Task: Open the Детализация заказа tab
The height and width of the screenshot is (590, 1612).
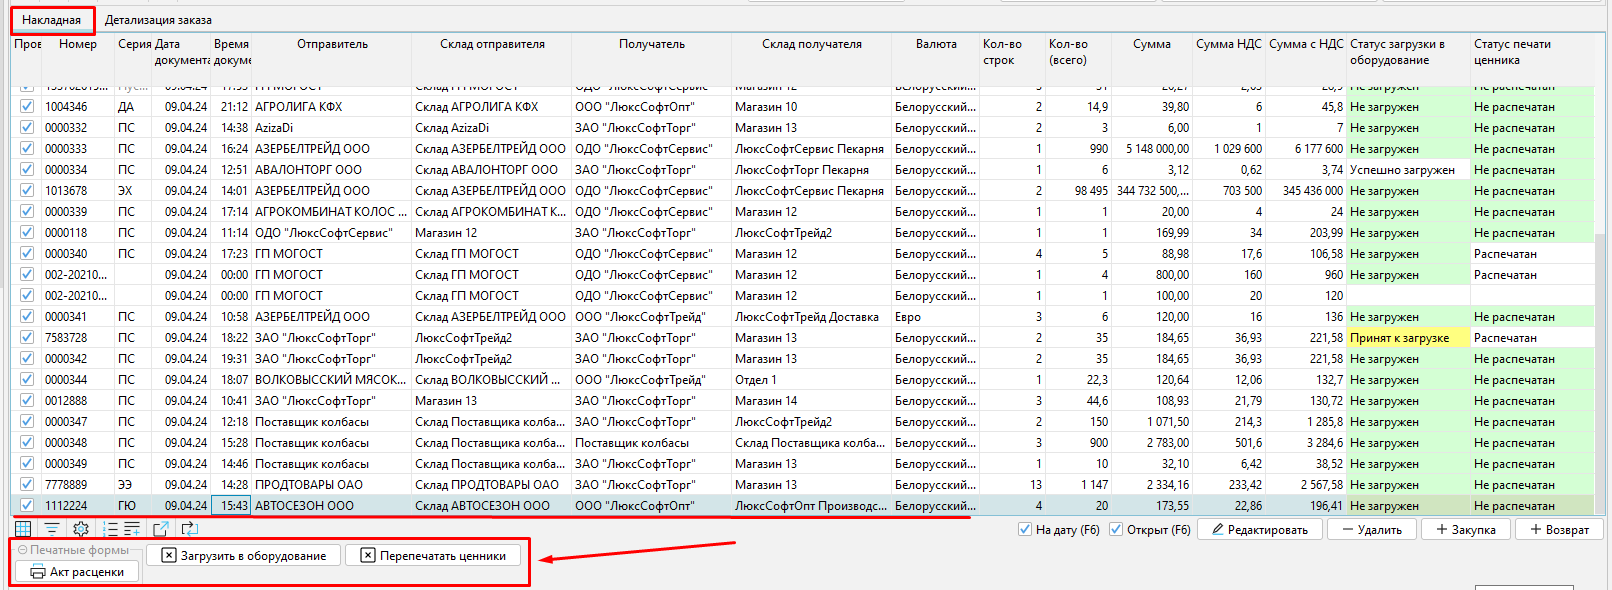Action: click(158, 20)
